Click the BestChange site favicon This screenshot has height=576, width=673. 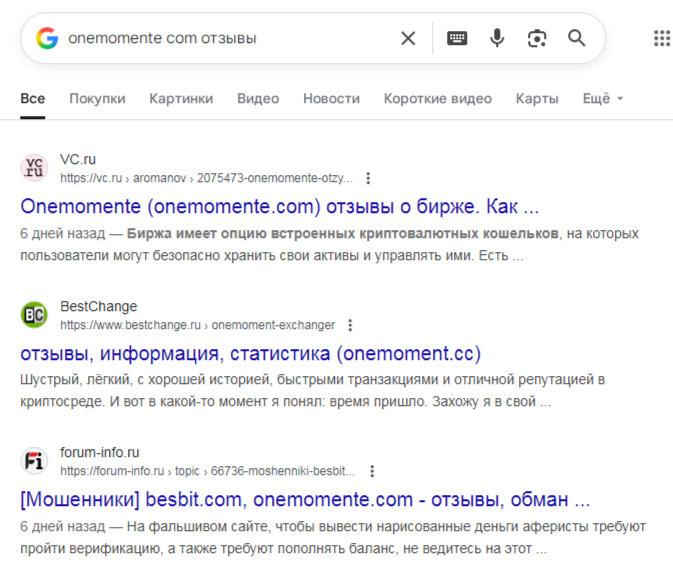coord(34,315)
